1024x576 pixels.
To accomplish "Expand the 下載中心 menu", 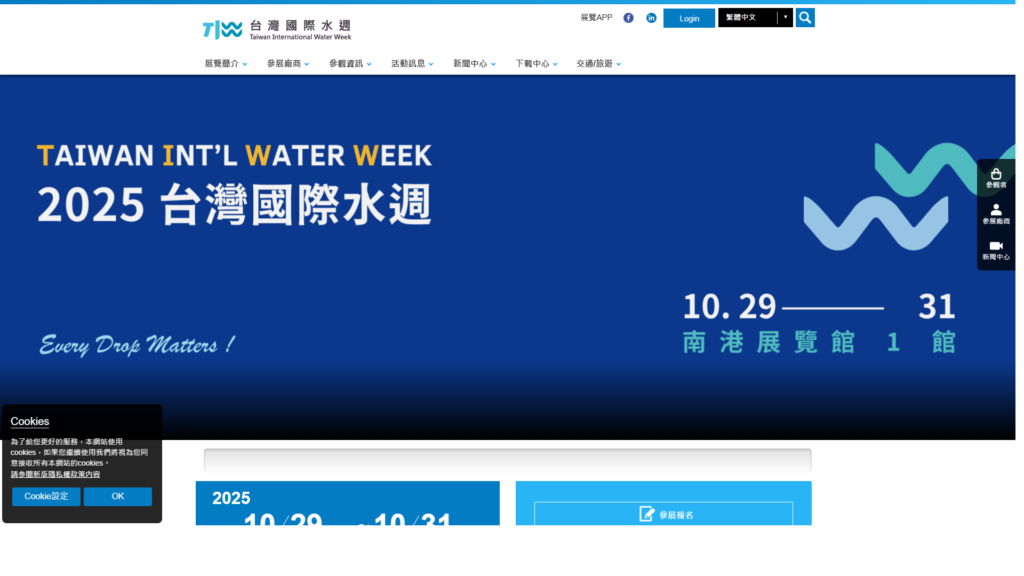I will point(536,63).
